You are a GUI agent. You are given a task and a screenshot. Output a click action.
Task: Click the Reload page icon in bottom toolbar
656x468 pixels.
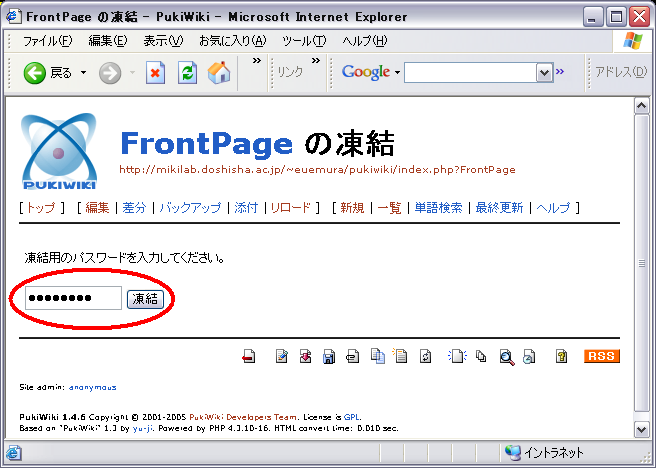(x=425, y=356)
